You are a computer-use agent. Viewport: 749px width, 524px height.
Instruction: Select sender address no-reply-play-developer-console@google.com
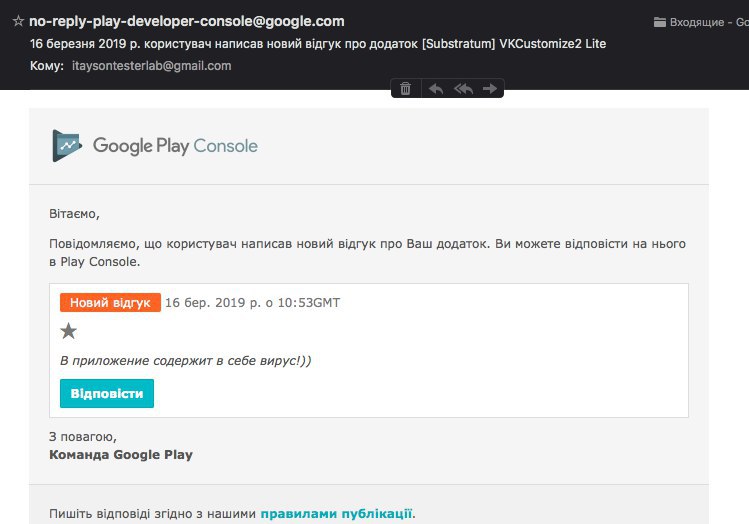point(187,21)
